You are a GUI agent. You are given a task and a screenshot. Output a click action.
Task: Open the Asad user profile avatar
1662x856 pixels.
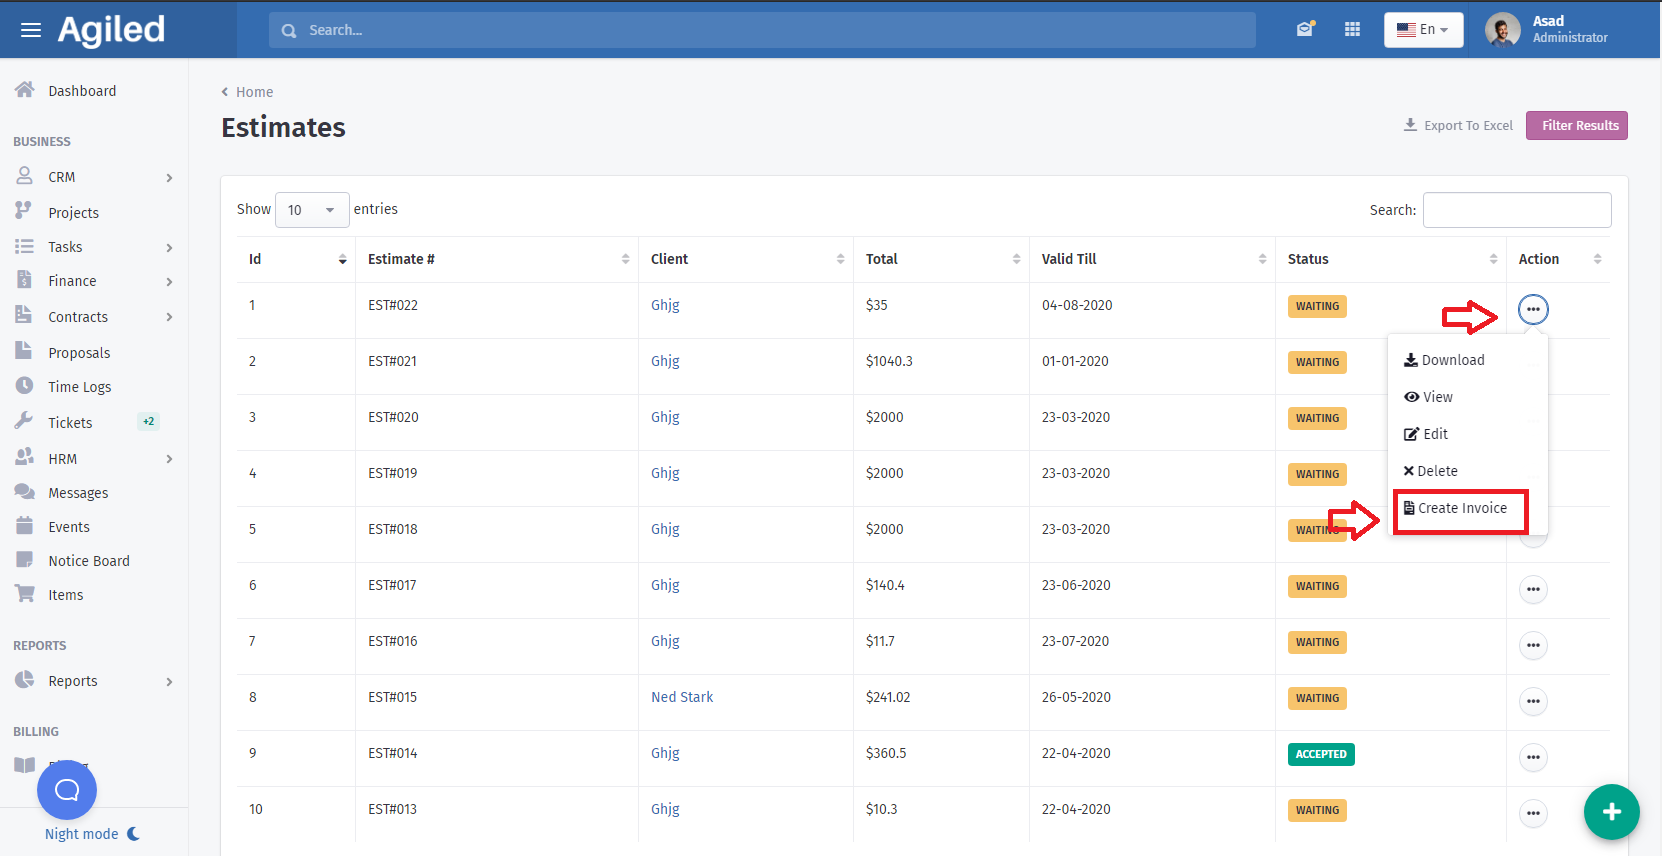point(1502,30)
